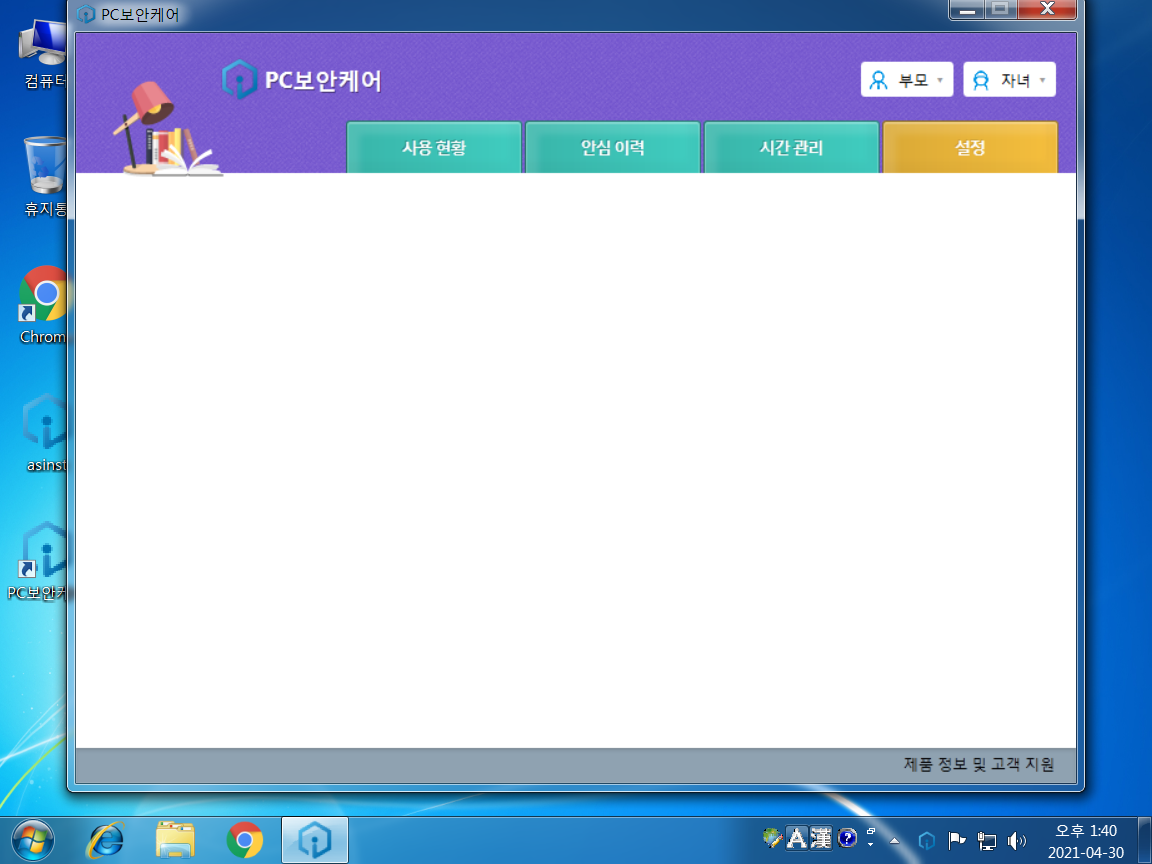Select the 시간 관리 tab
Screen dimensions: 1152x864
(x=791, y=148)
